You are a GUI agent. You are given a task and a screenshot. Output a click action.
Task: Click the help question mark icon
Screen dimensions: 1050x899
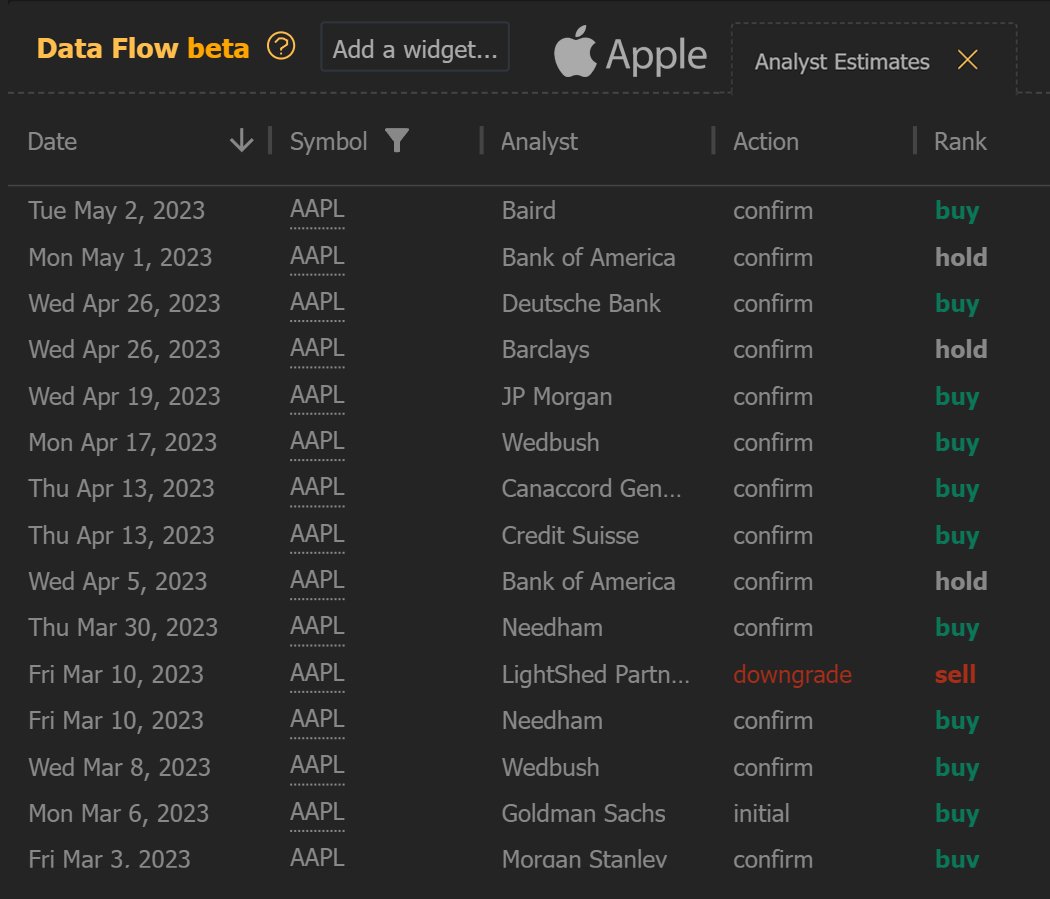pos(282,46)
